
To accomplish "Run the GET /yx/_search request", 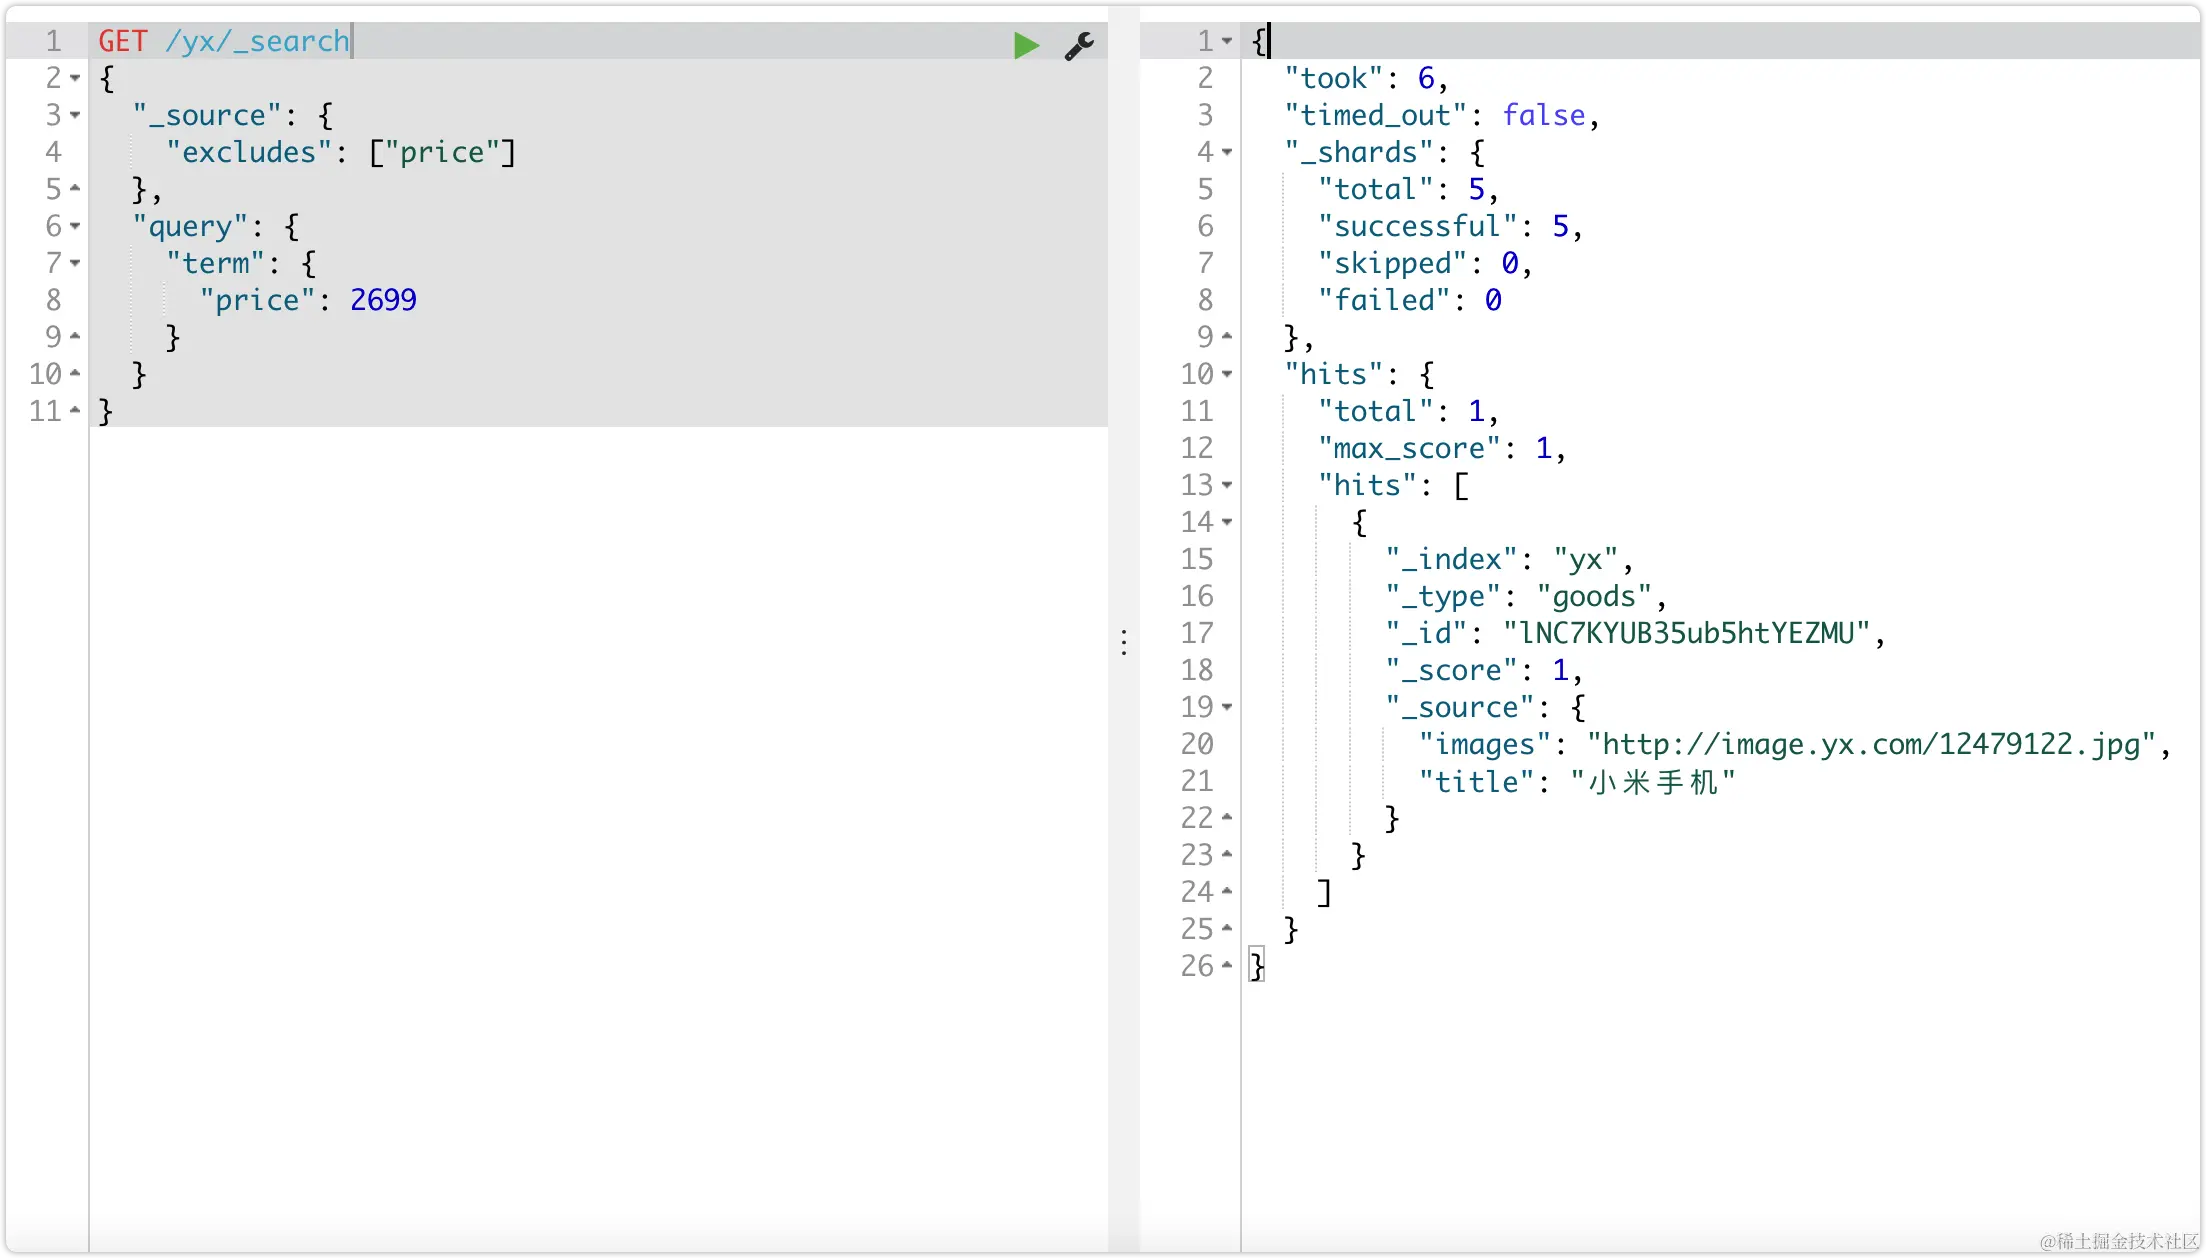I will coord(1026,45).
